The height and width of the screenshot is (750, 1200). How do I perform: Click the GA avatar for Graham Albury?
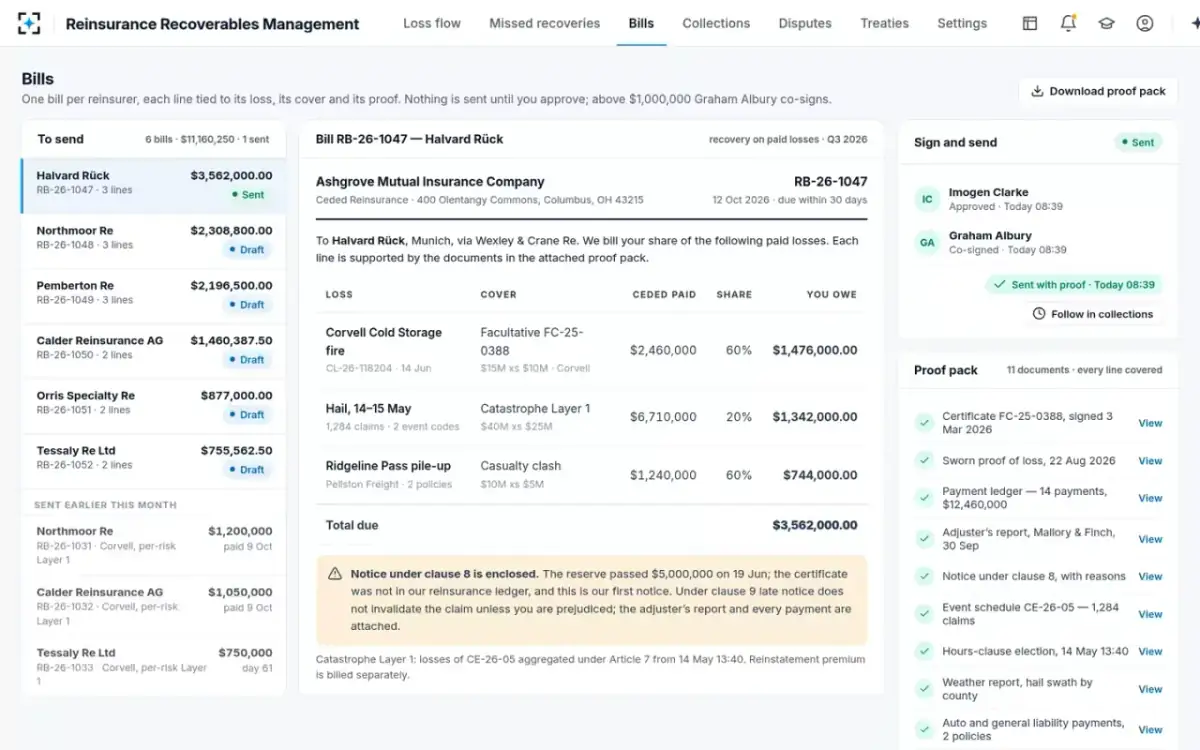(927, 242)
